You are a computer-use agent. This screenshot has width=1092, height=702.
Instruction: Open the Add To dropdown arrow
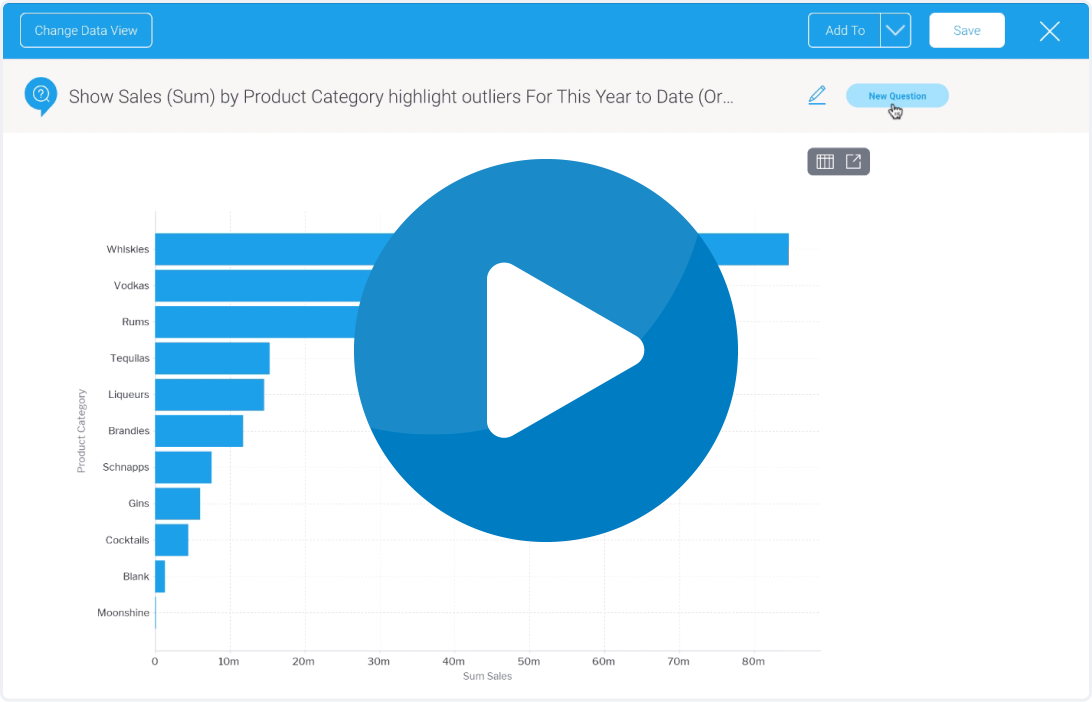click(x=896, y=31)
